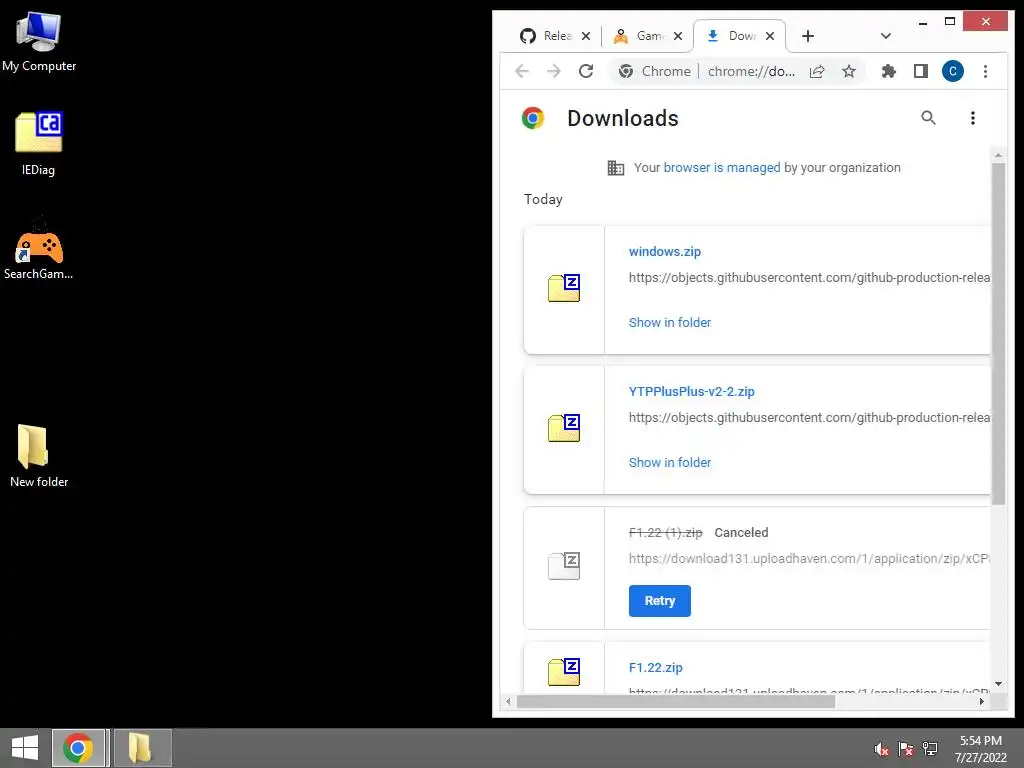Open Chrome main menu
Viewport: 1024px width, 768px height.
(985, 71)
